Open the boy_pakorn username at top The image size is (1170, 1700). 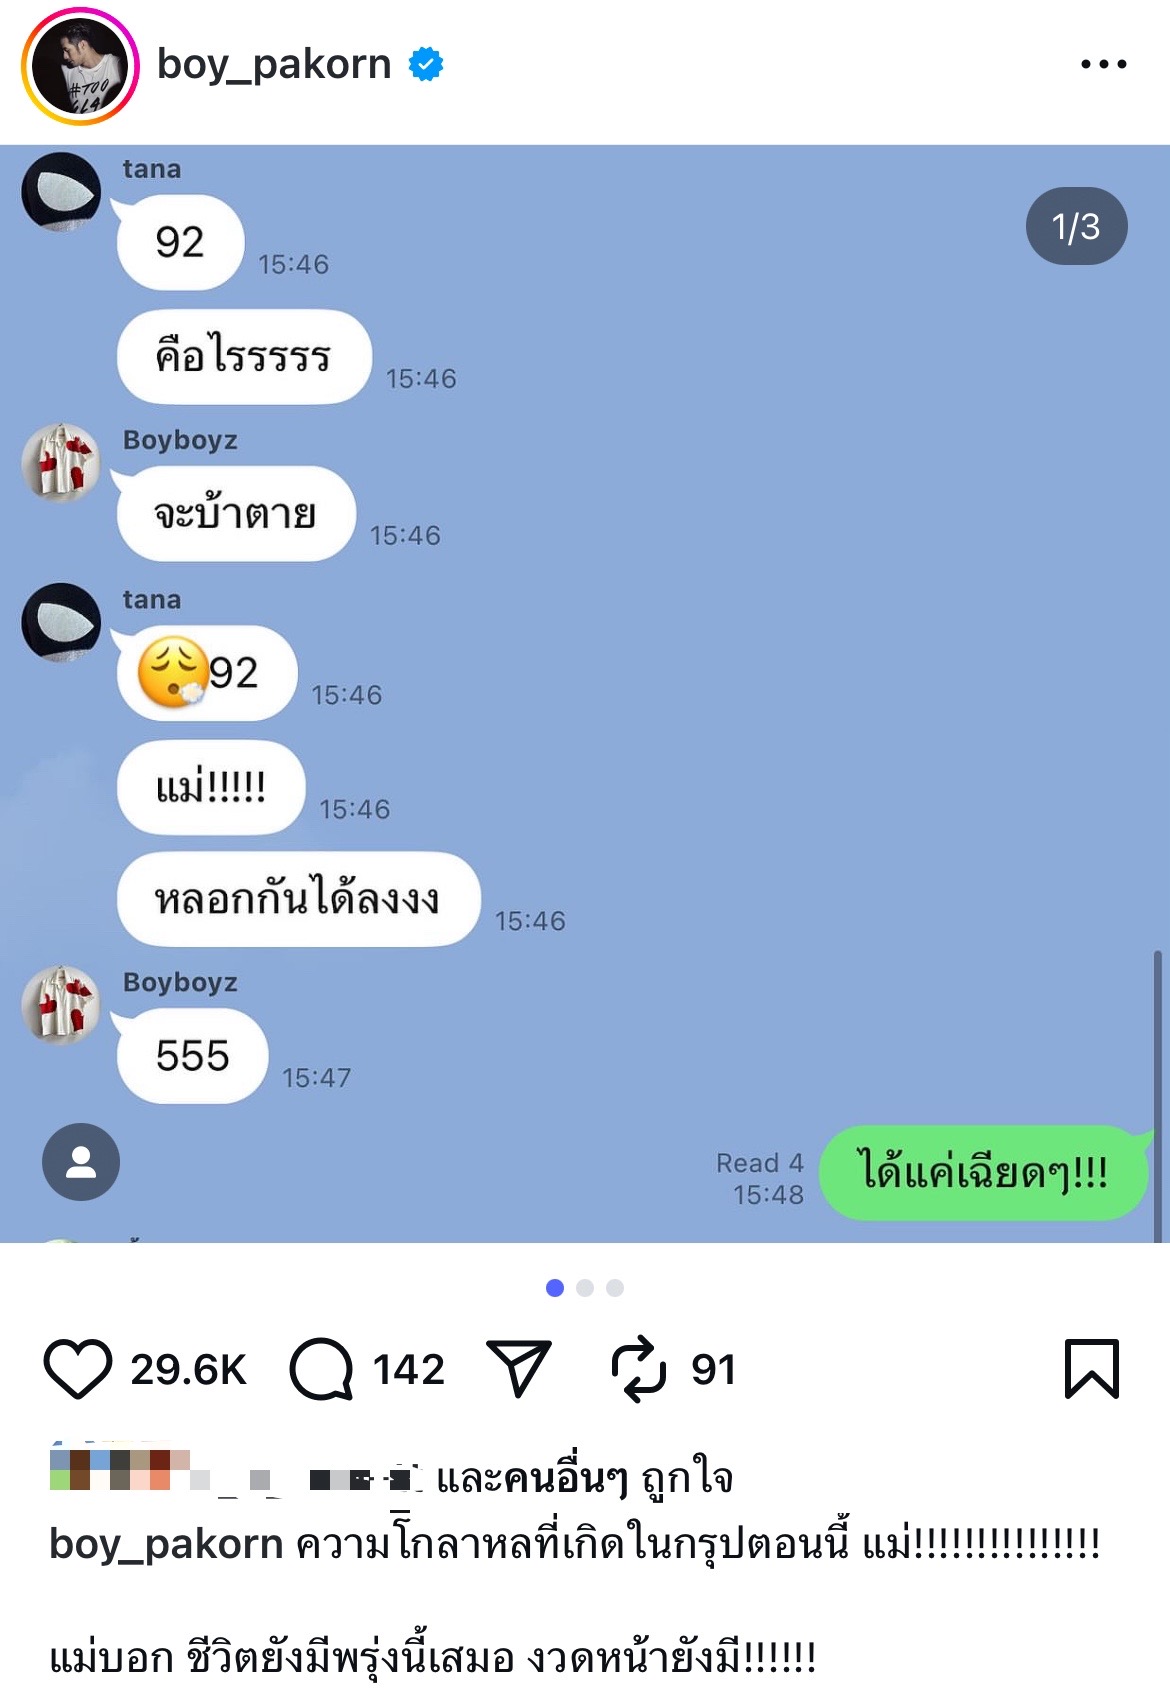point(274,64)
